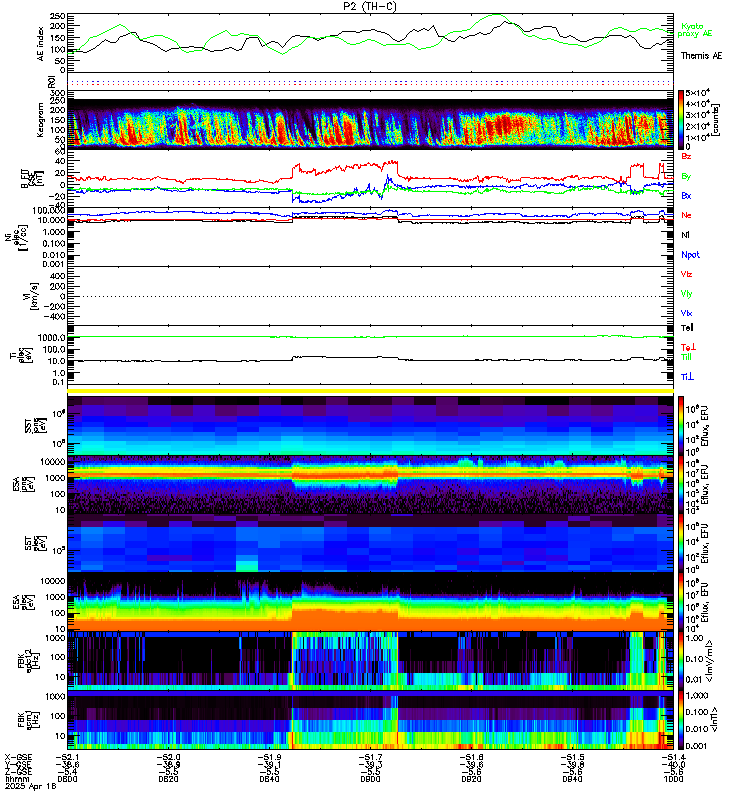Click the FBK edc12 mV/m color bar
Viewport: 750px width, 800px height.
(x=681, y=661)
